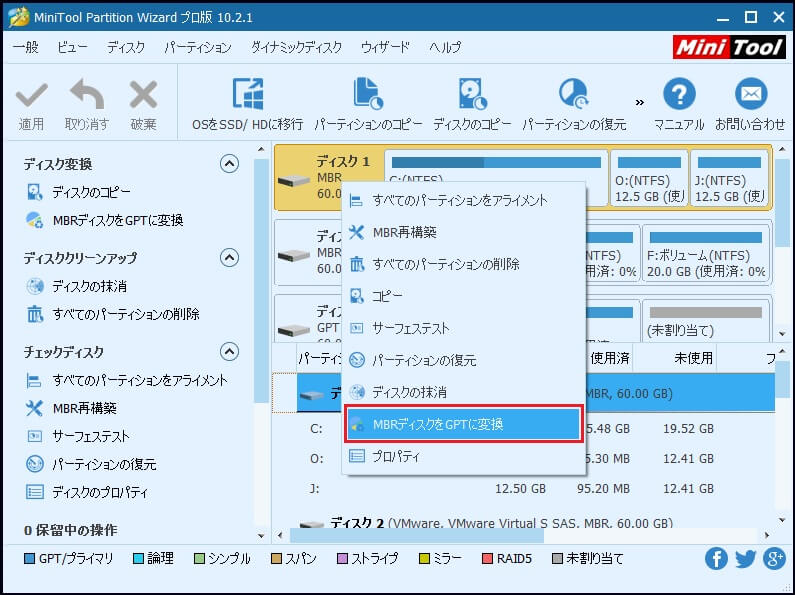The width and height of the screenshot is (795, 595).
Task: Launch OSをSSD/HDに移行 toolbar wizard
Action: [247, 104]
